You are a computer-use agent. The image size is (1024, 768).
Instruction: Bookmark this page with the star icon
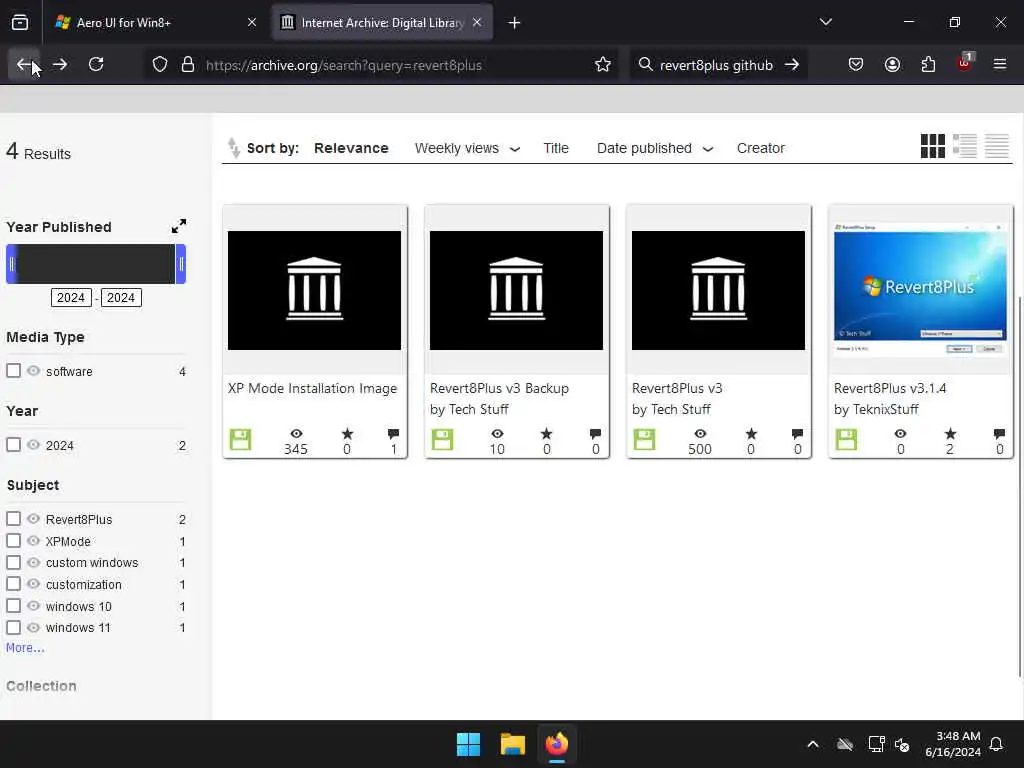click(x=603, y=65)
